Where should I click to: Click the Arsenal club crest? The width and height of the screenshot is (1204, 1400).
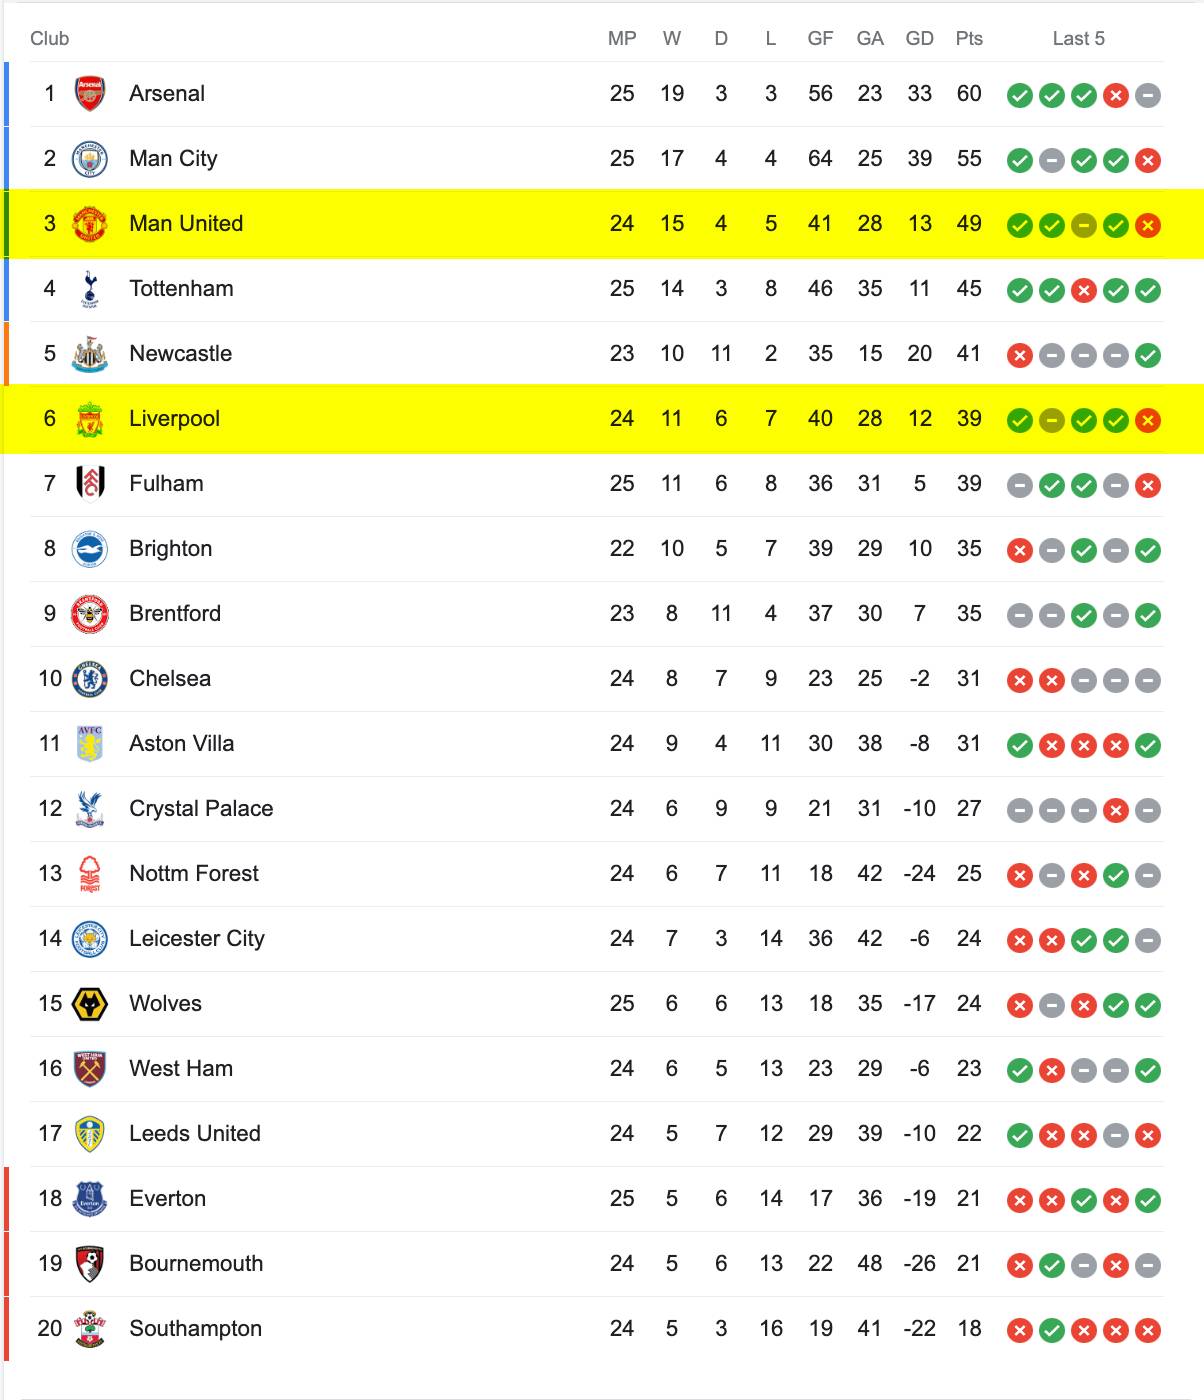[90, 94]
